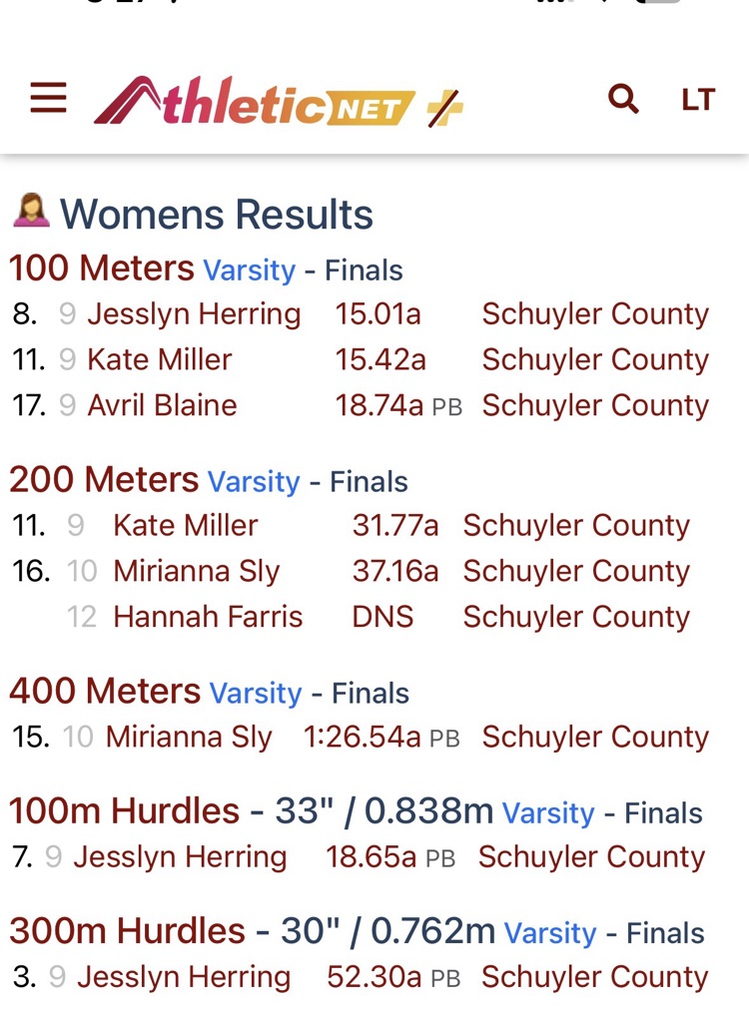Open the 300m Hurdles event link
The height and width of the screenshot is (1024, 749).
[127, 931]
